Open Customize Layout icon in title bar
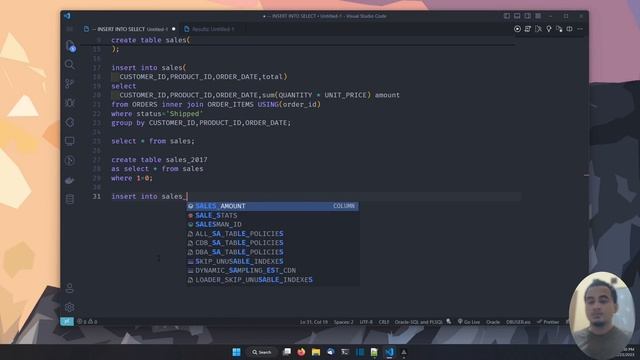Screen dimensions: 640x360 coord(538,16)
